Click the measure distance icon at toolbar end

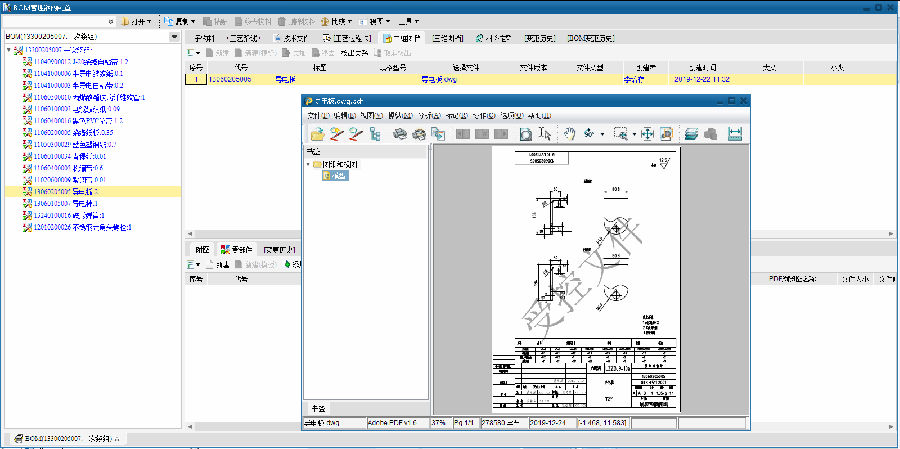click(736, 134)
